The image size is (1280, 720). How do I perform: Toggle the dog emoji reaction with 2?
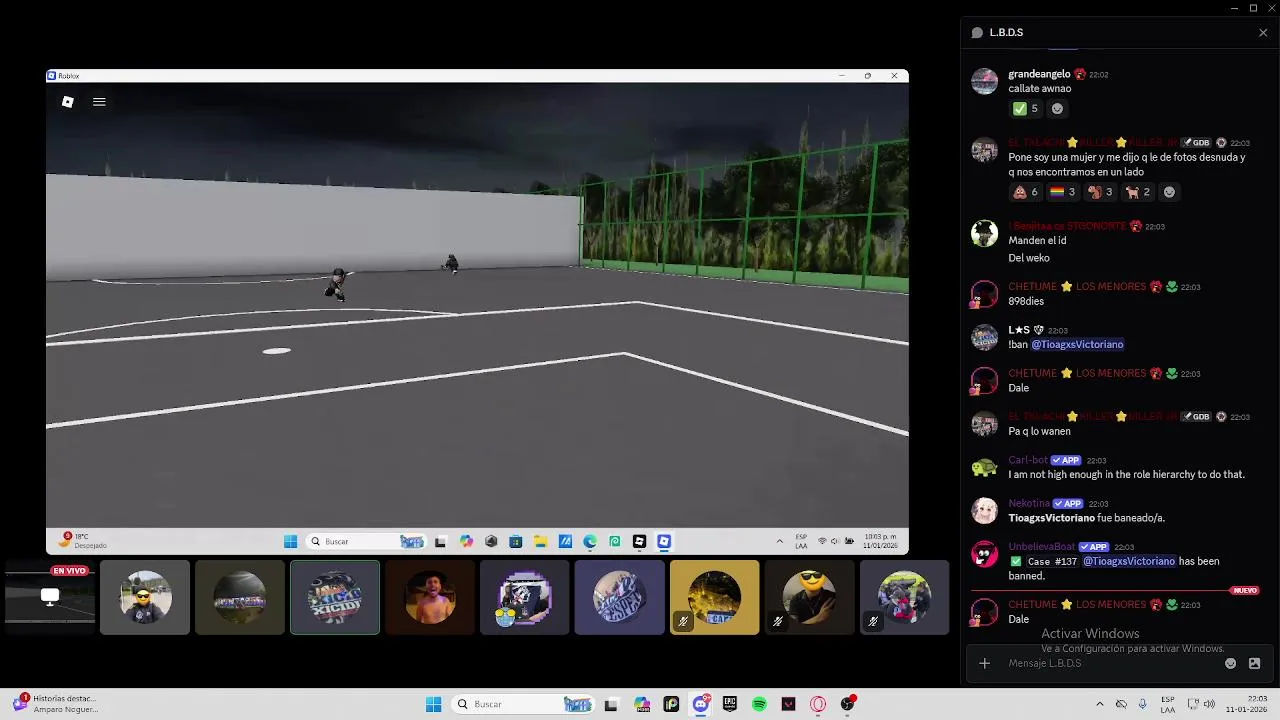point(1138,192)
